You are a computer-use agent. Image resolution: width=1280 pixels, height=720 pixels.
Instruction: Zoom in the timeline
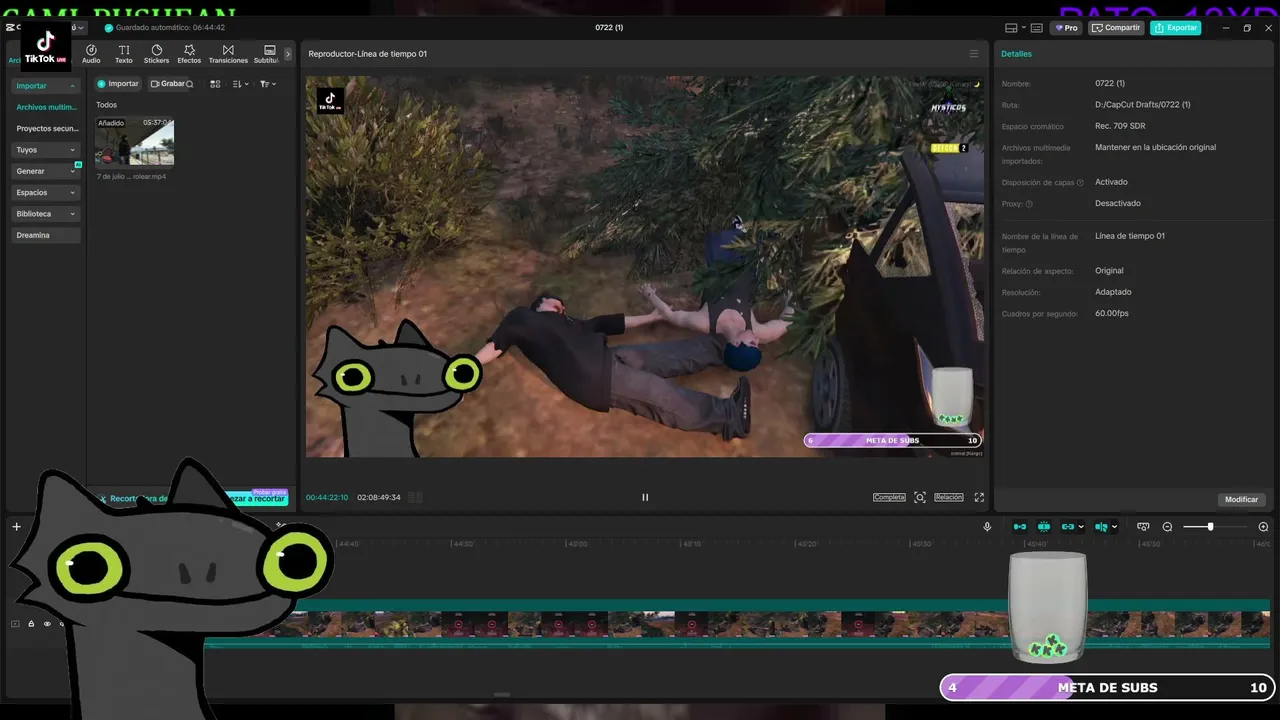click(x=1263, y=527)
